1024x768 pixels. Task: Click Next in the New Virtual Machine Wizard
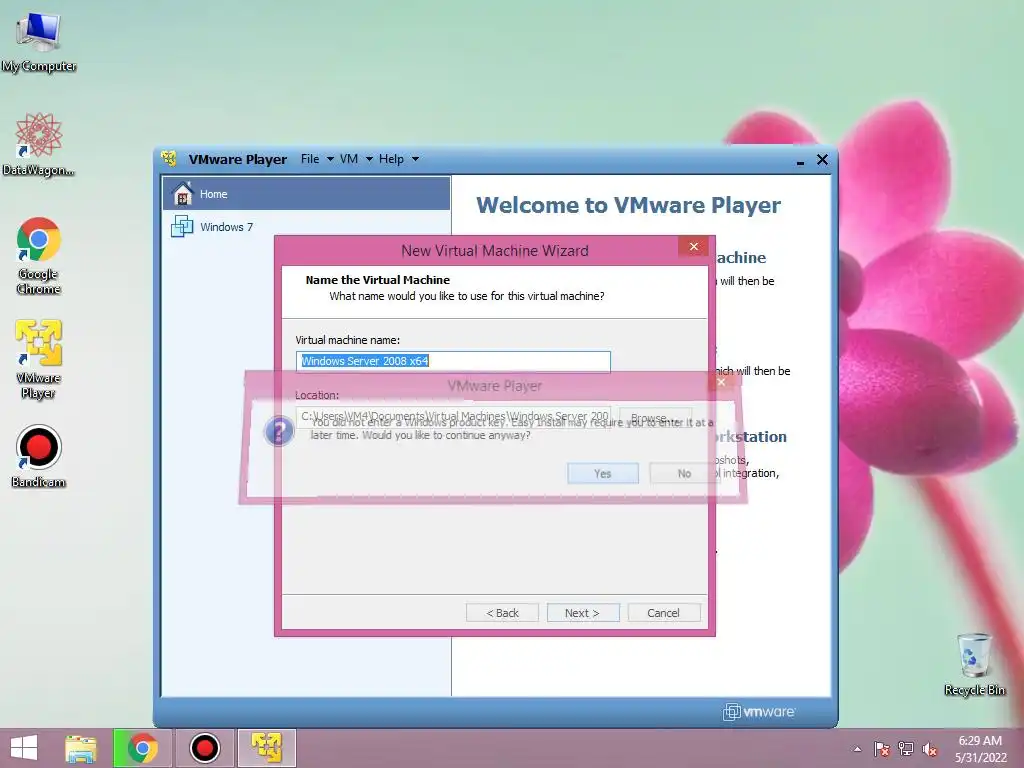(583, 613)
